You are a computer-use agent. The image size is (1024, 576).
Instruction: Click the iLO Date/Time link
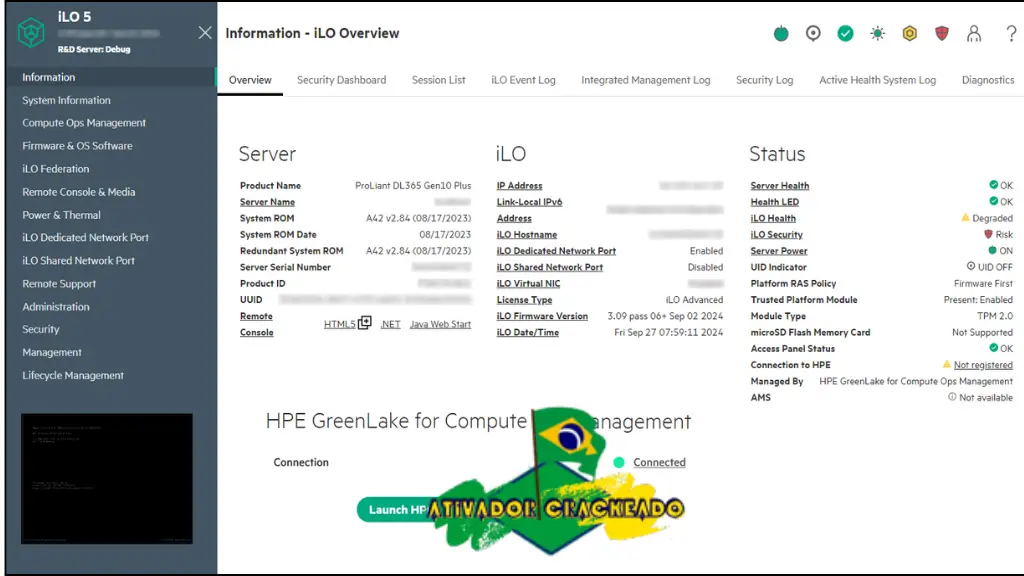tap(528, 332)
